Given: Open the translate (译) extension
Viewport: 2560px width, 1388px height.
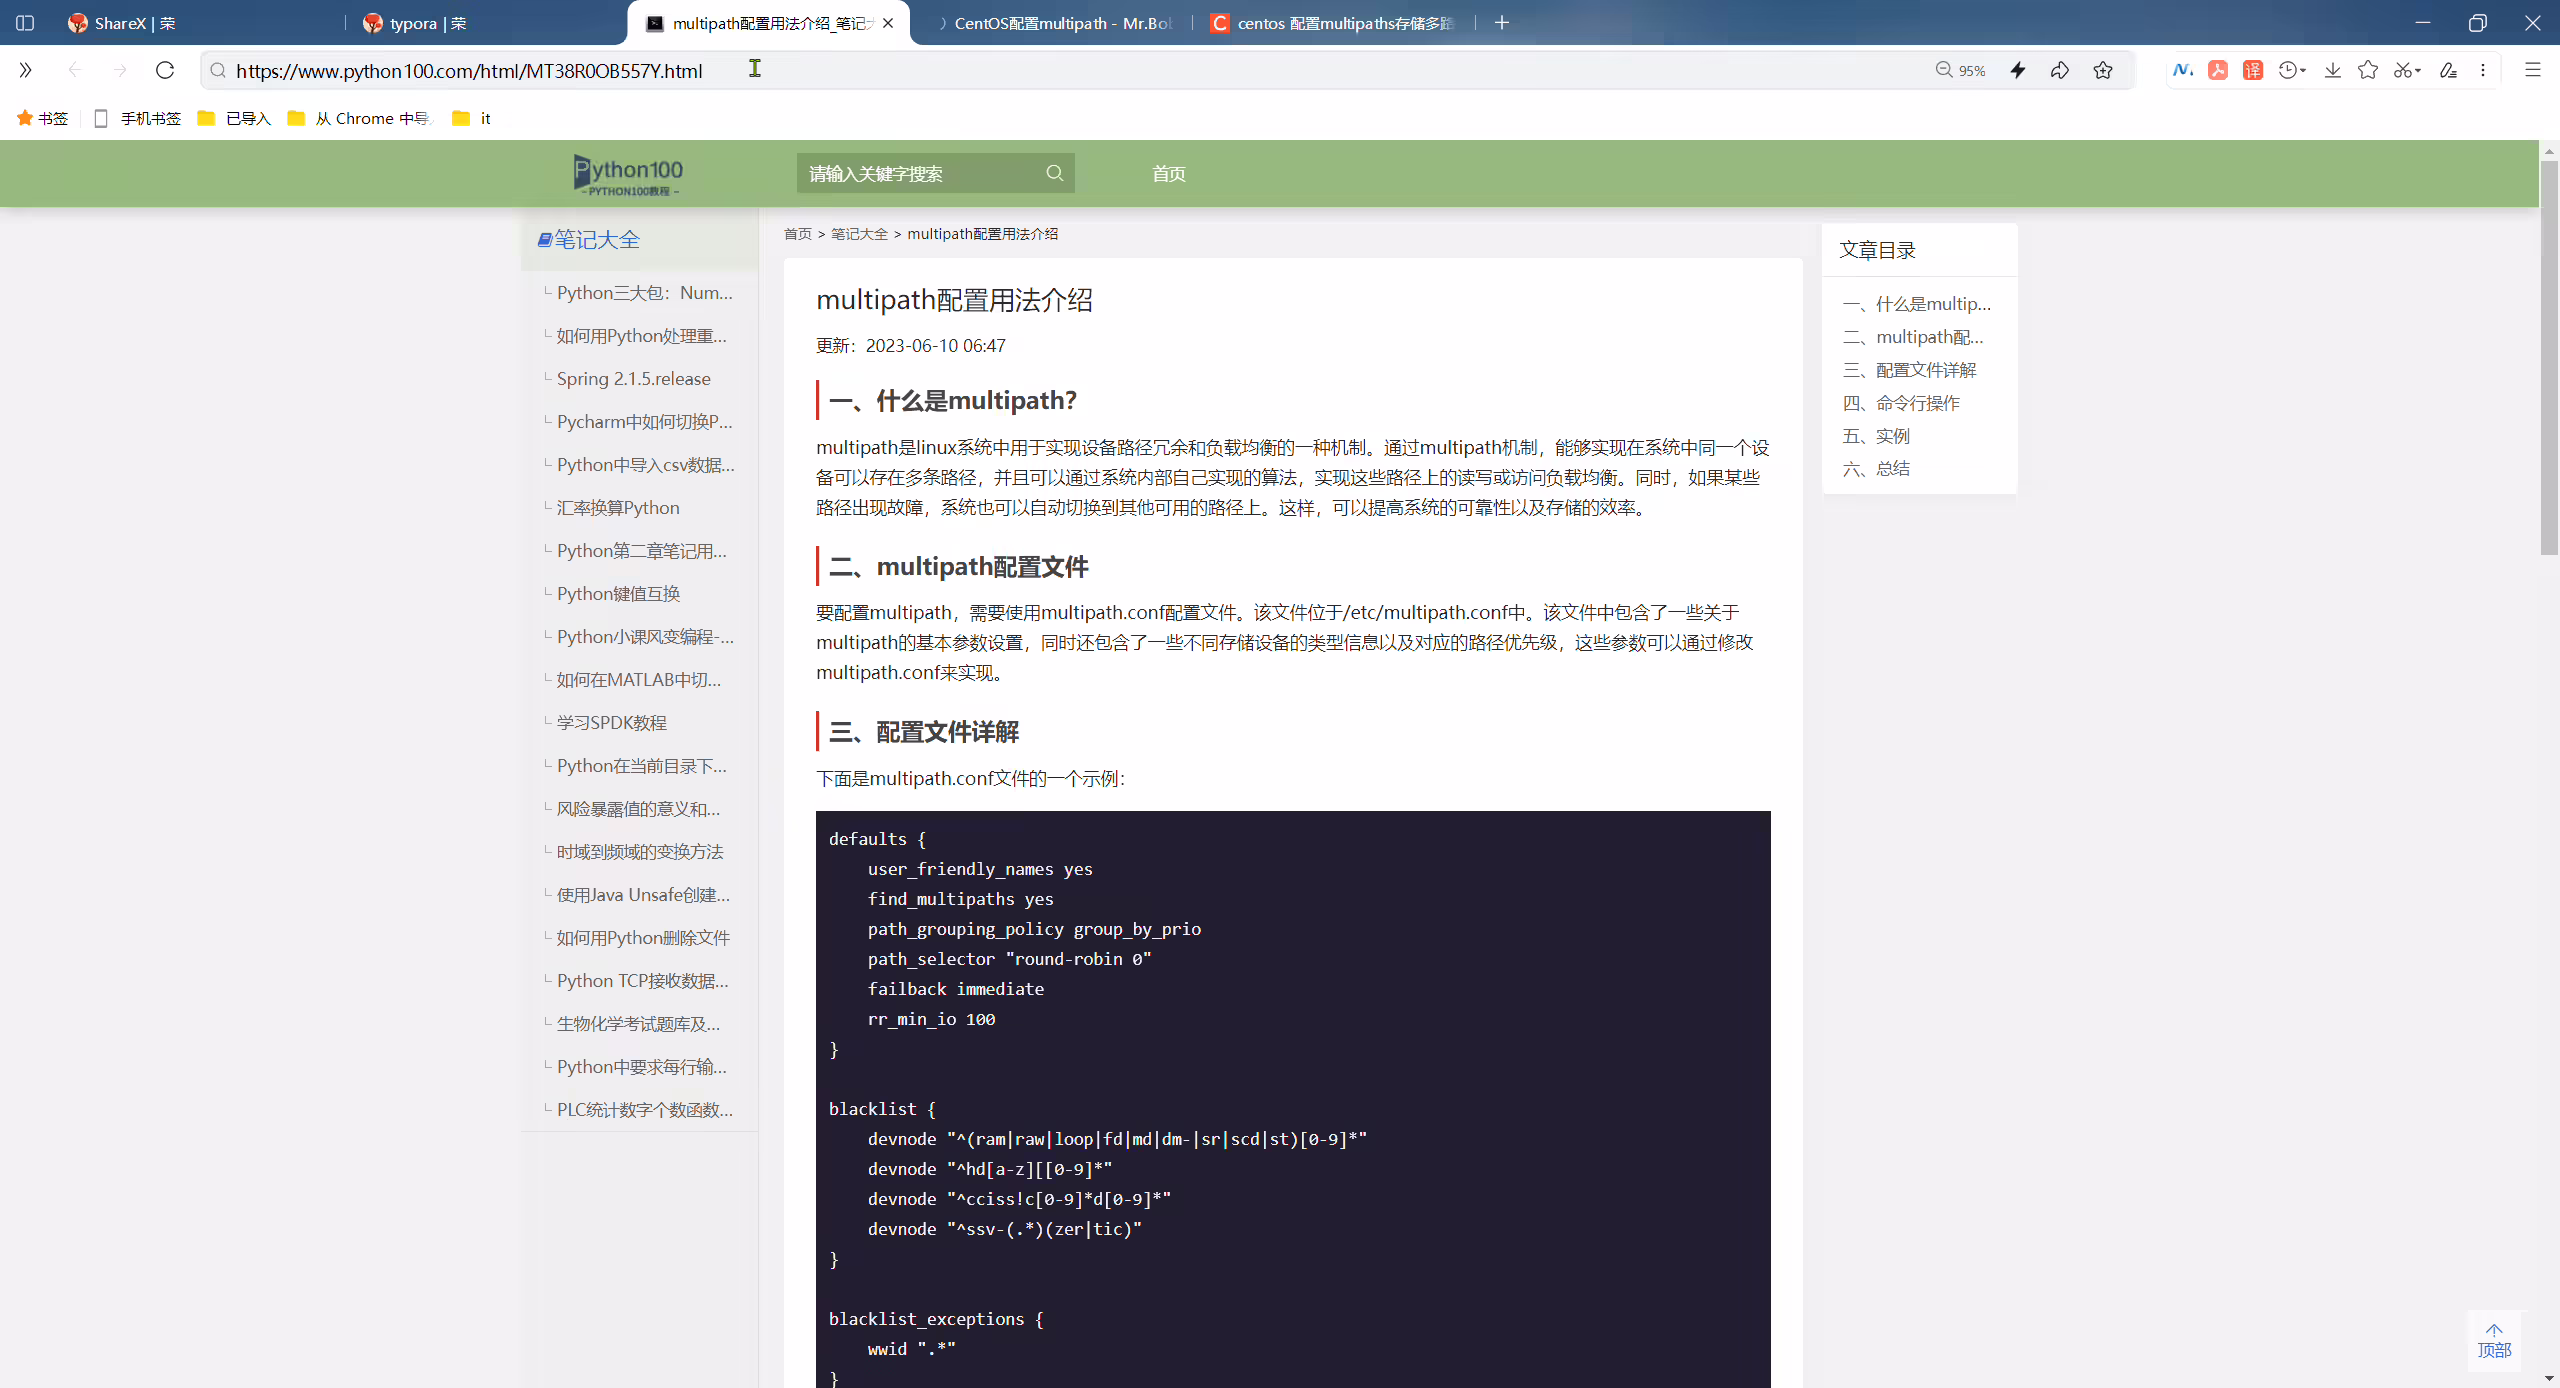Looking at the screenshot, I should pyautogui.click(x=2253, y=70).
